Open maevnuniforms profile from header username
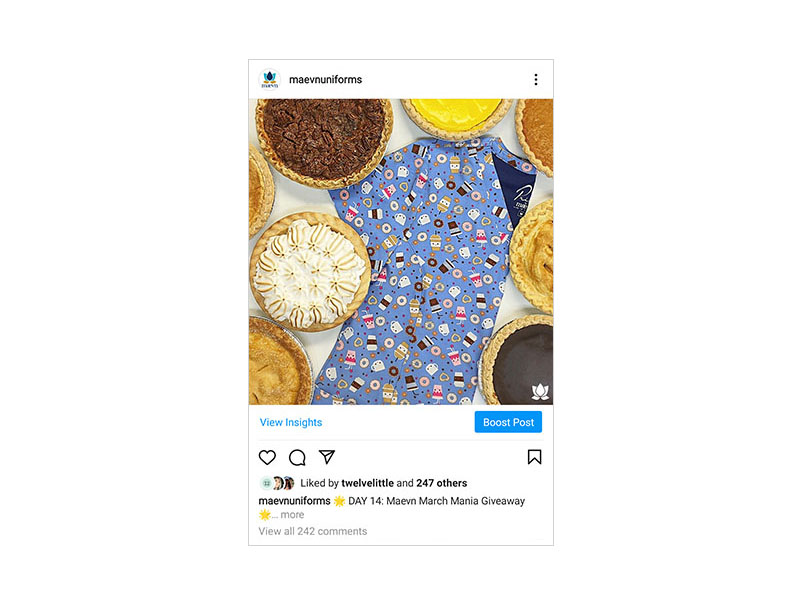 tap(326, 80)
